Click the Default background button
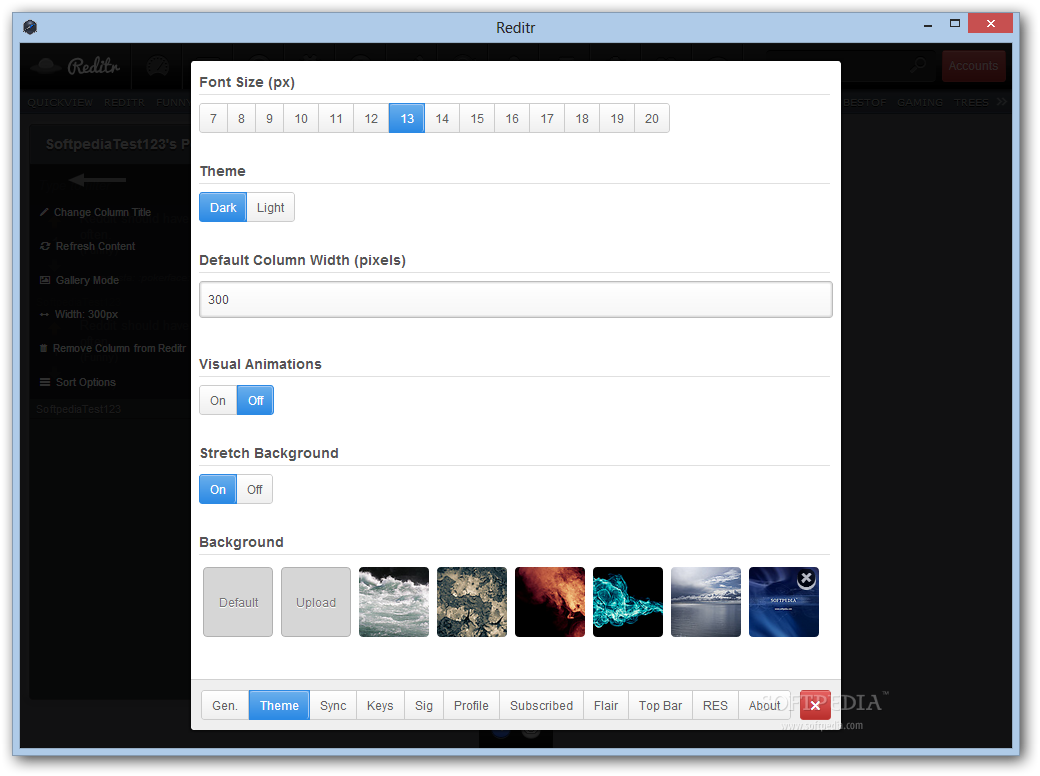Viewport: 1040px width, 776px height. (x=238, y=602)
